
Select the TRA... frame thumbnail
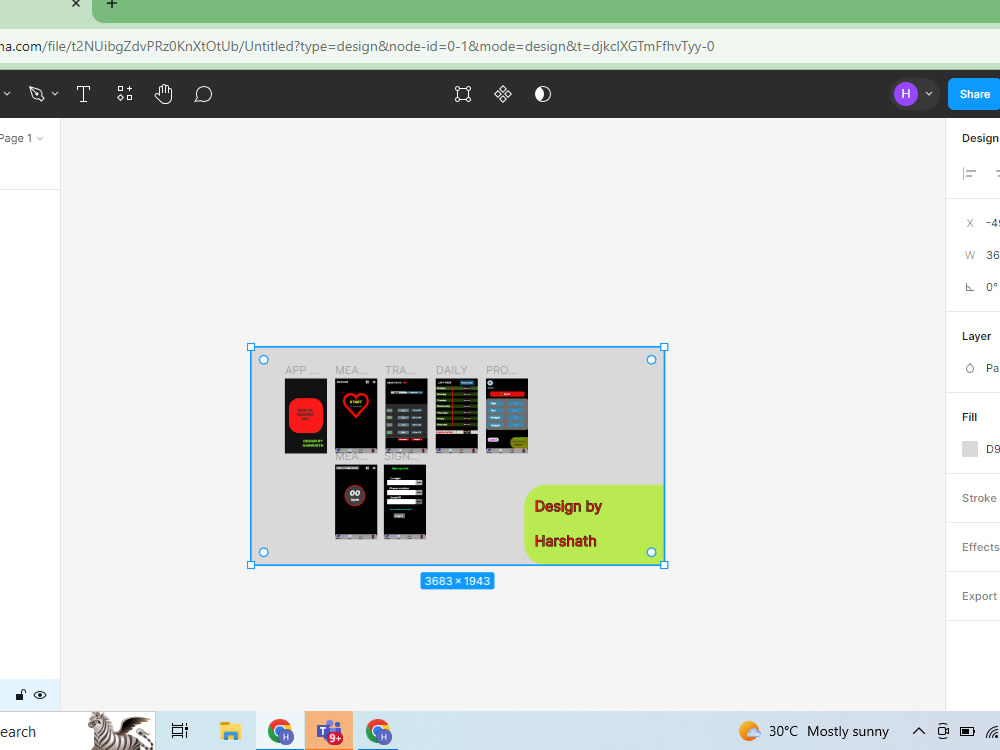(406, 416)
